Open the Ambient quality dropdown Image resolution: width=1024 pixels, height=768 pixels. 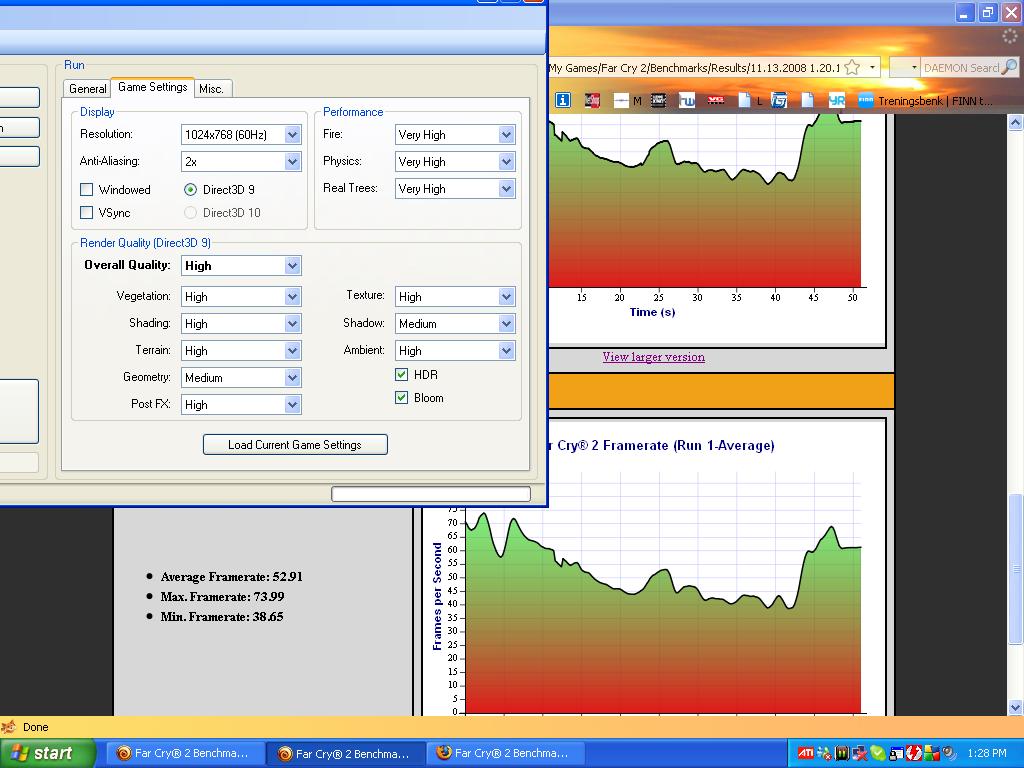coord(455,351)
